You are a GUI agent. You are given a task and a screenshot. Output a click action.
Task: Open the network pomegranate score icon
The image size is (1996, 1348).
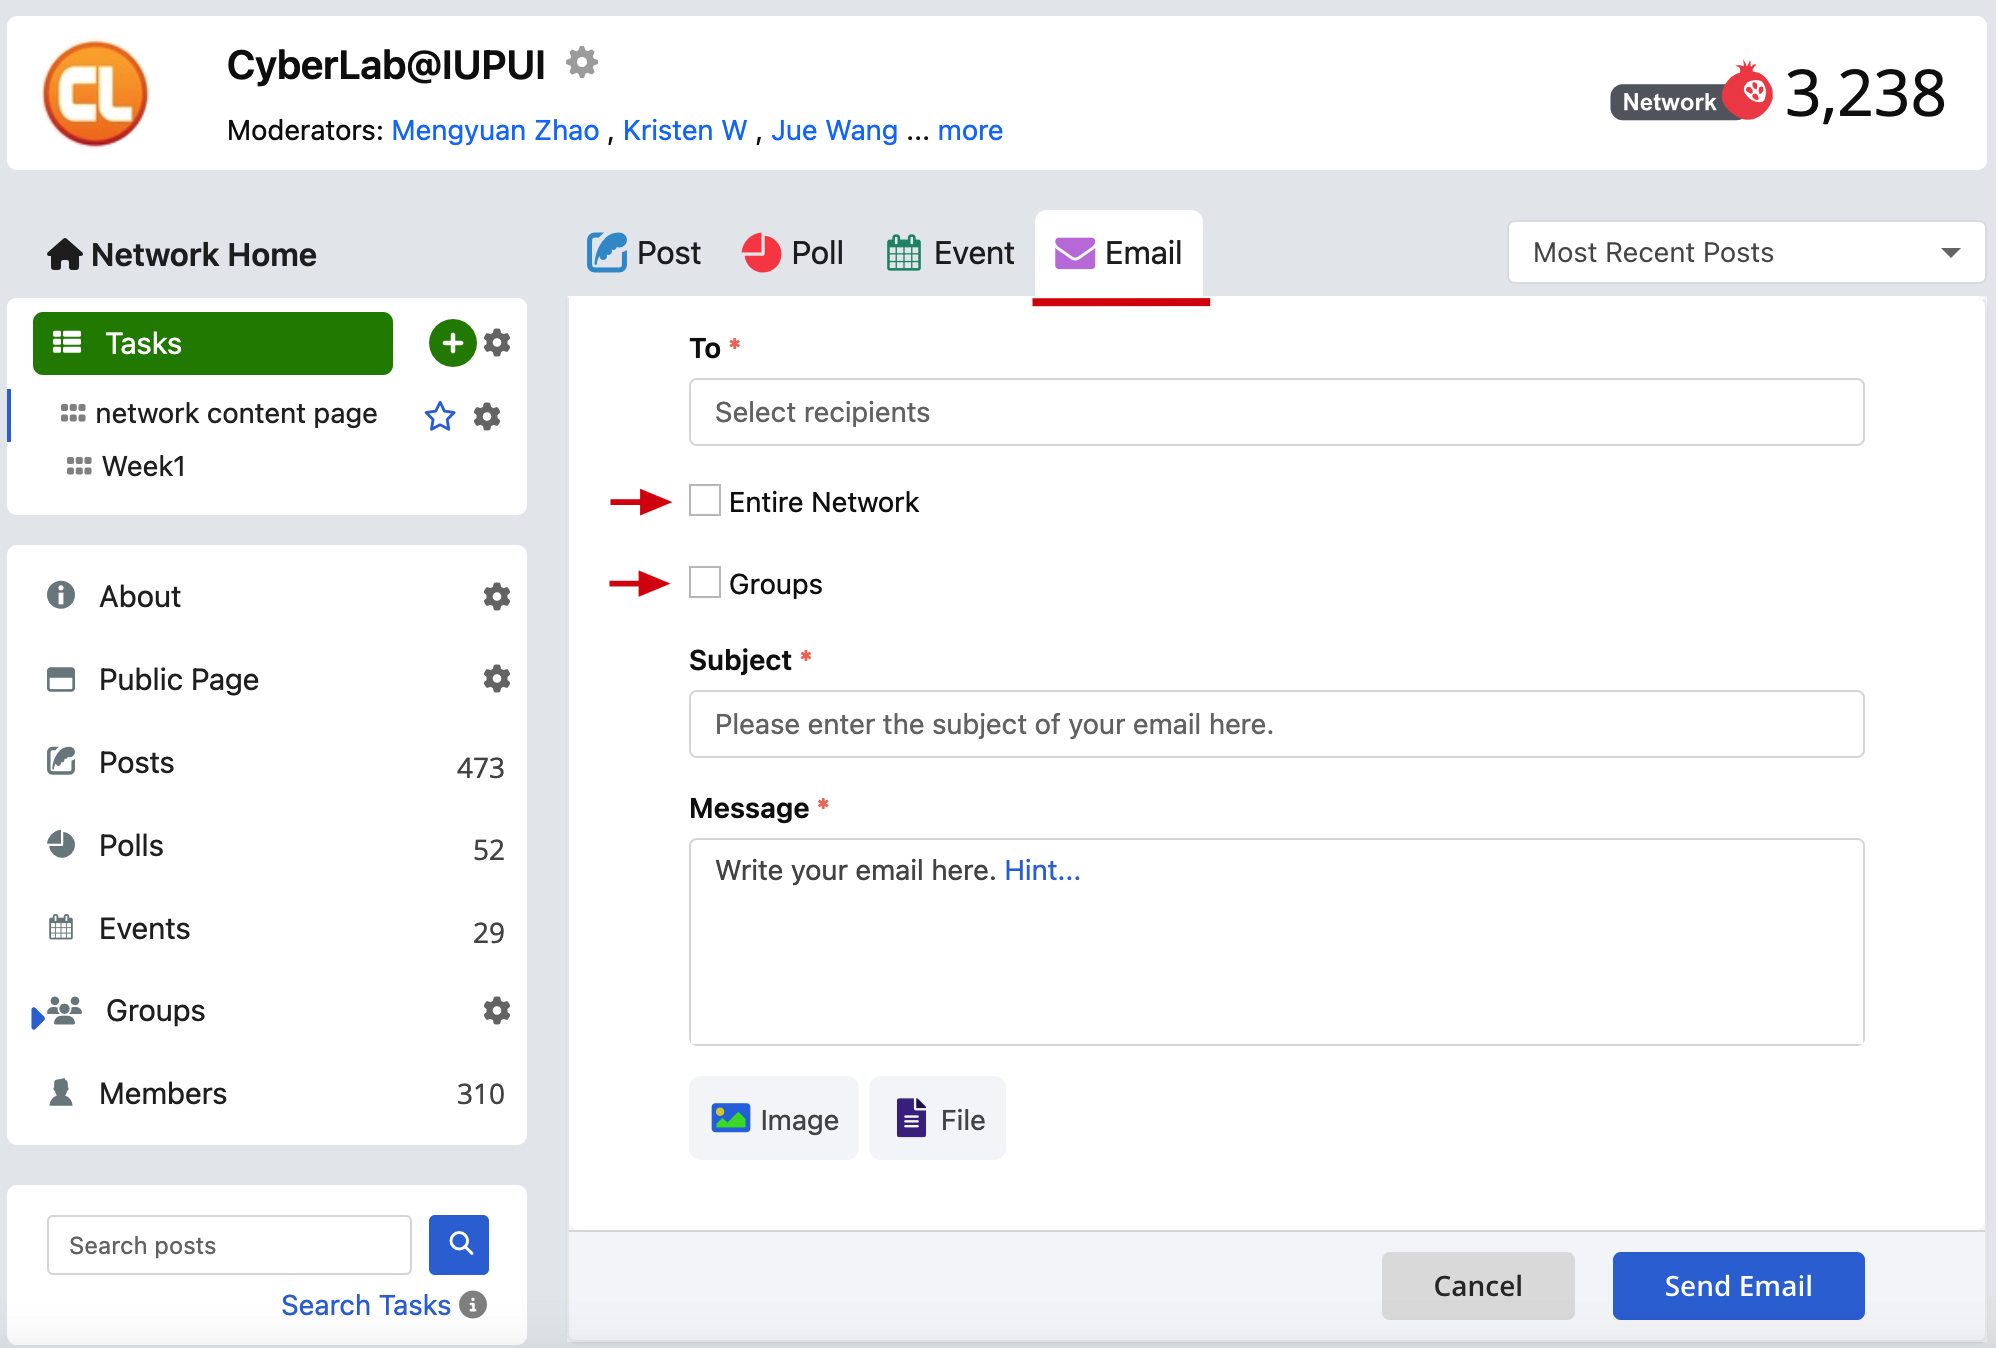pos(1750,90)
